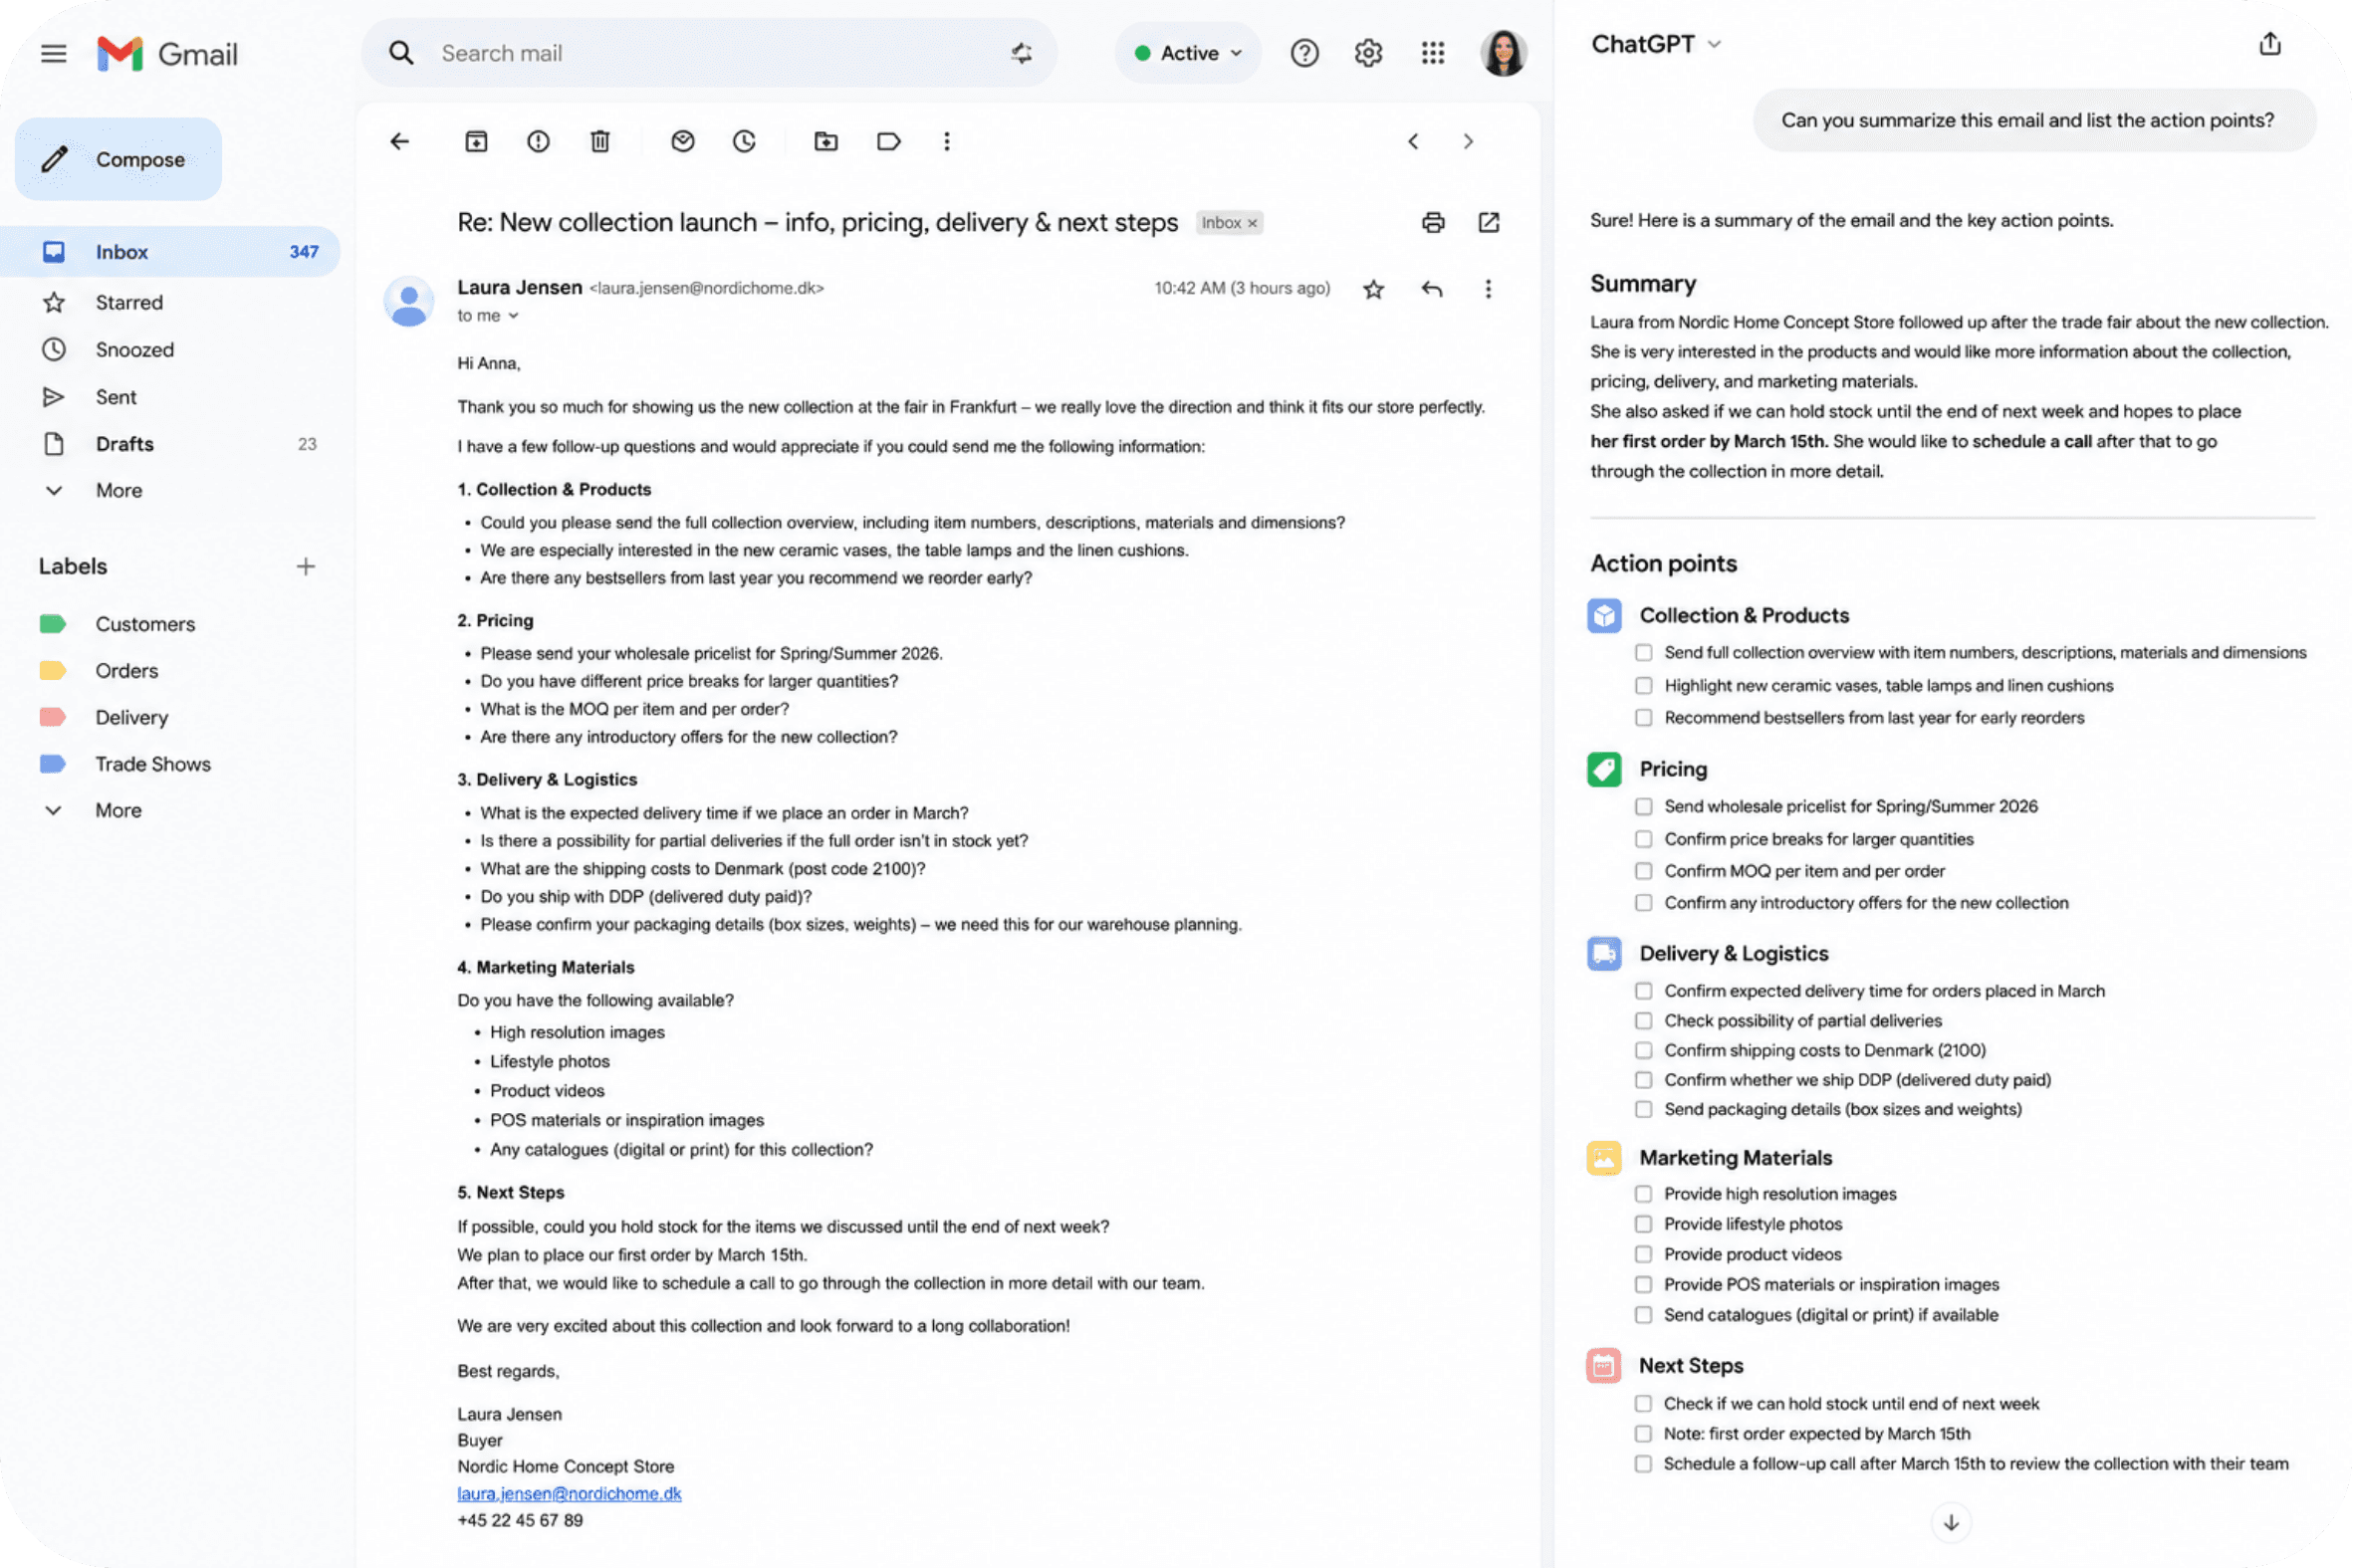
Task: Jump to bottom of ChatGPT chat
Action: [1951, 1522]
